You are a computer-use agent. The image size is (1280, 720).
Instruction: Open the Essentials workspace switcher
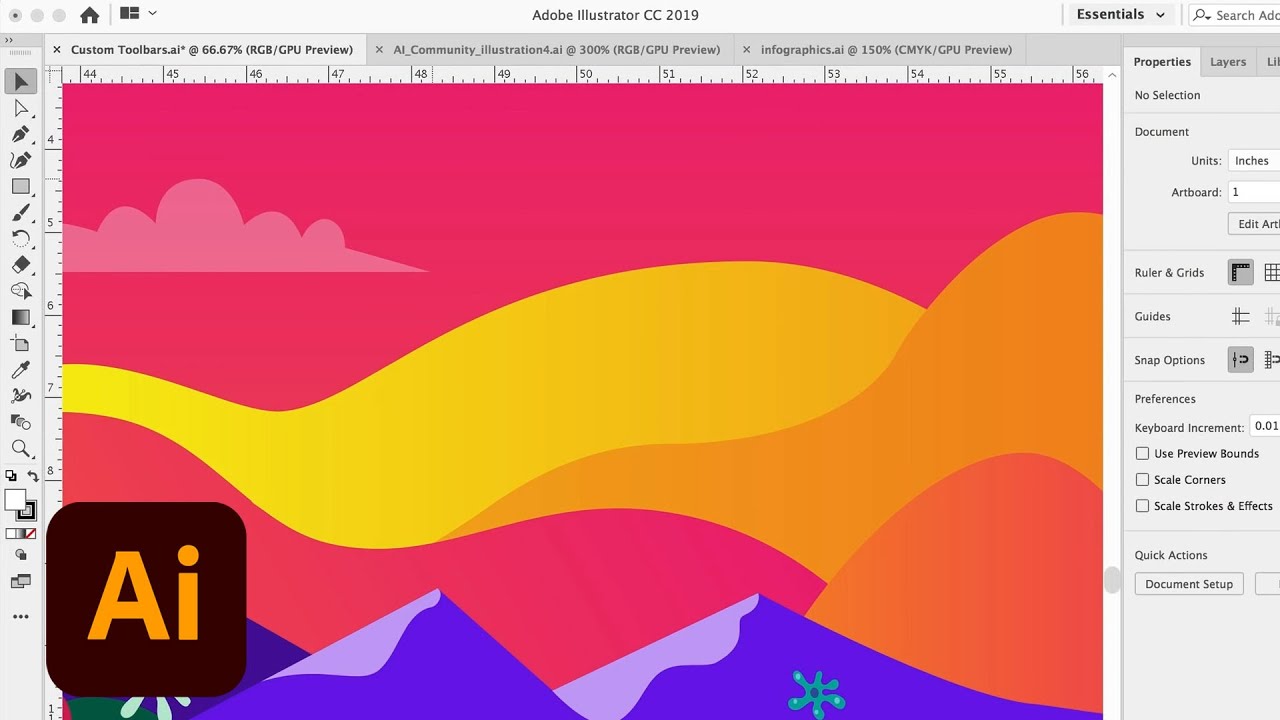pyautogui.click(x=1121, y=15)
